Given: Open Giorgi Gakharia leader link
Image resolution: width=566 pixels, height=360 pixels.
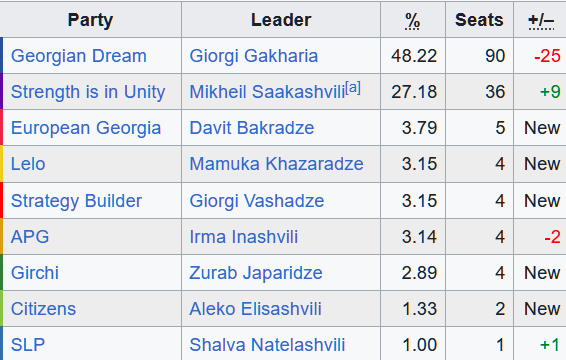Looking at the screenshot, I should pos(254,56).
